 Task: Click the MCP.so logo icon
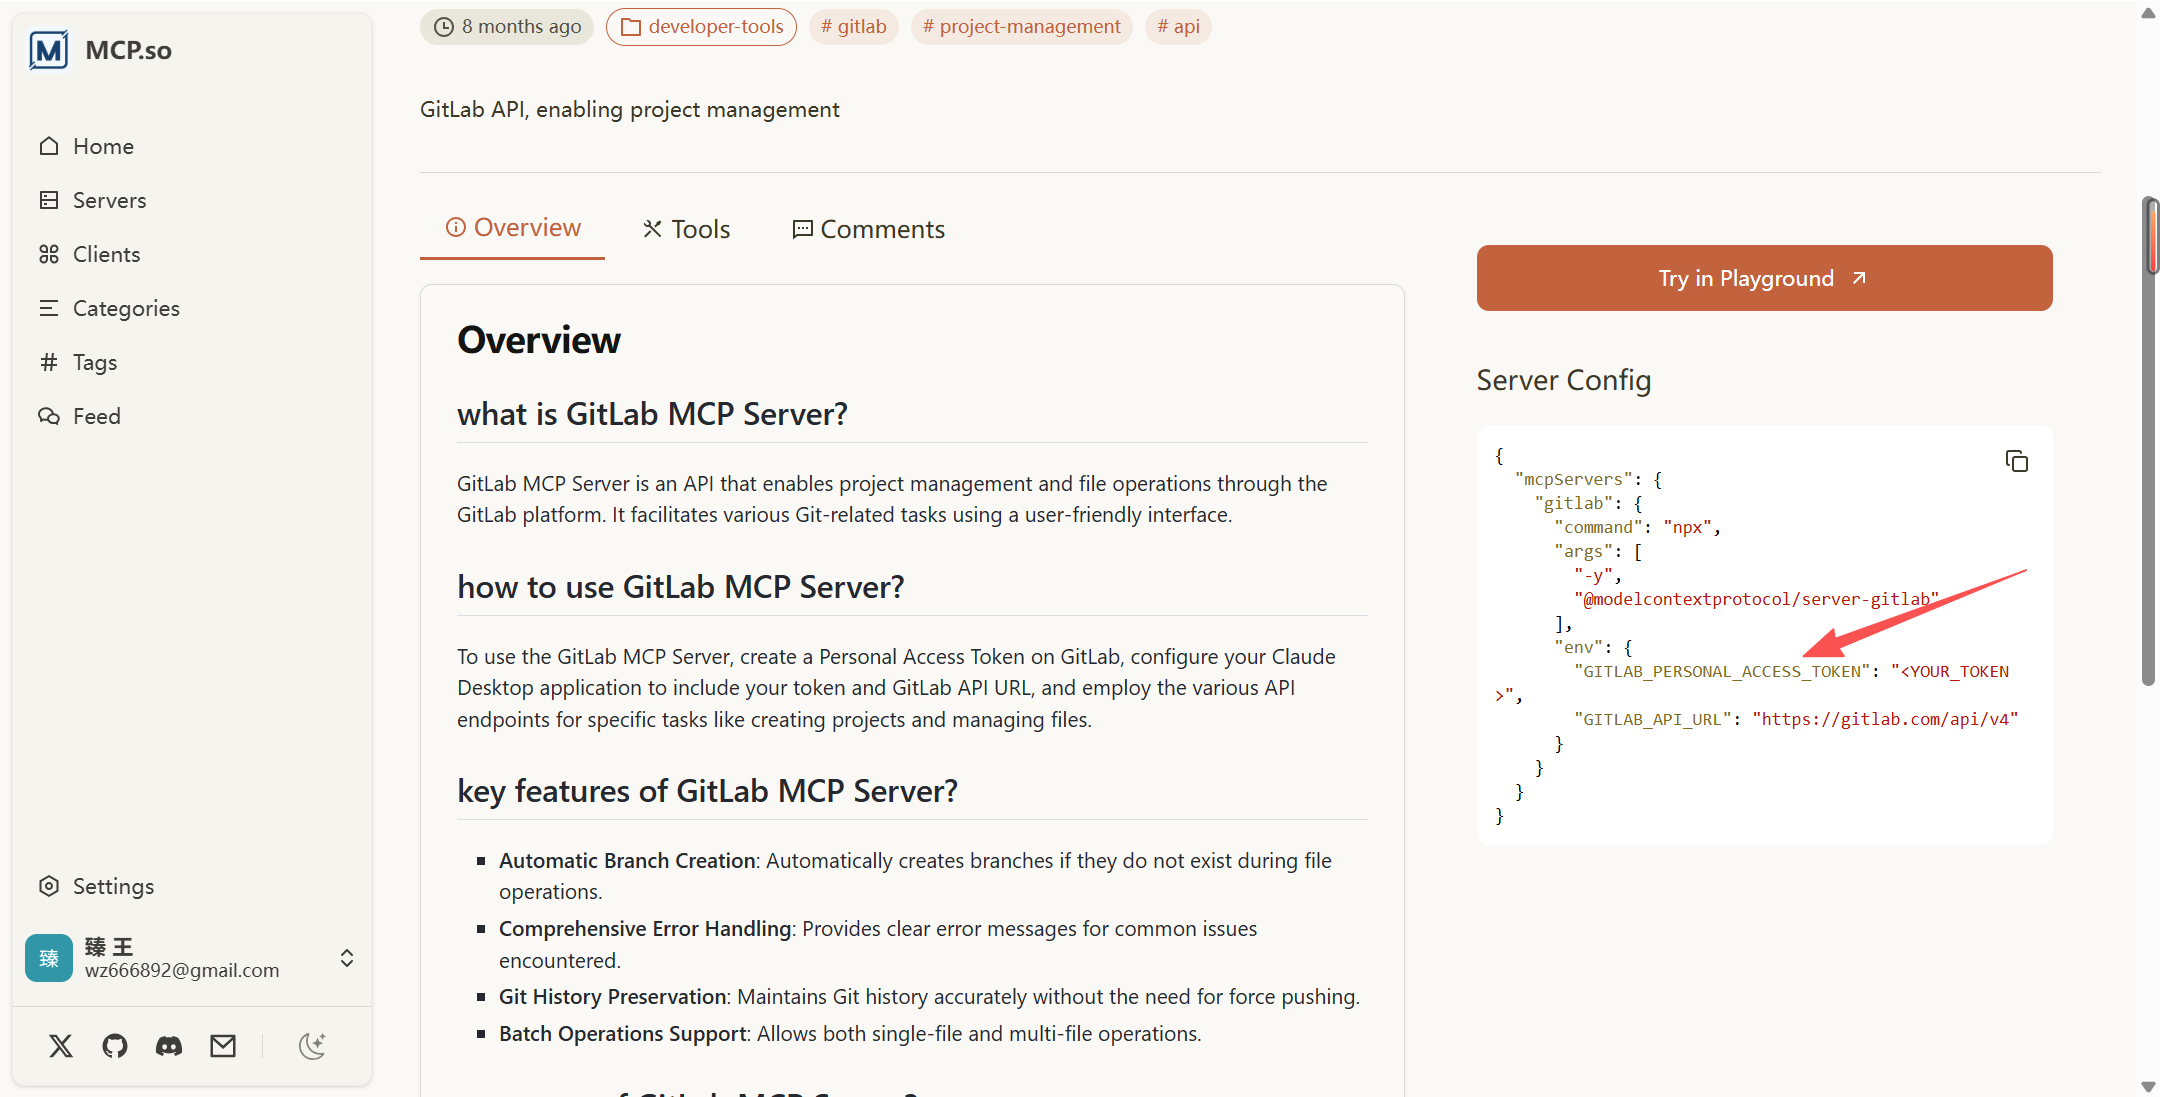pos(49,50)
